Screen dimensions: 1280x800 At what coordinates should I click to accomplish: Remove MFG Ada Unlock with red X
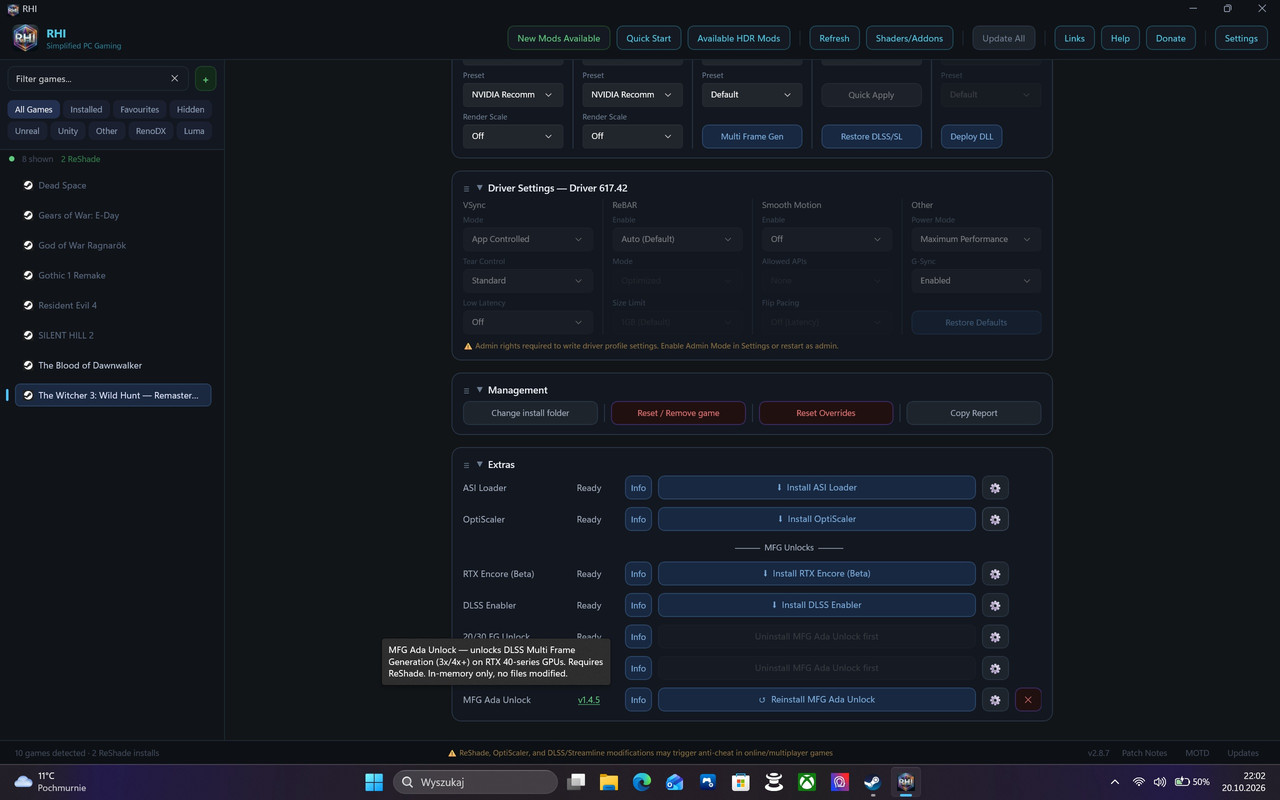pos(1027,700)
